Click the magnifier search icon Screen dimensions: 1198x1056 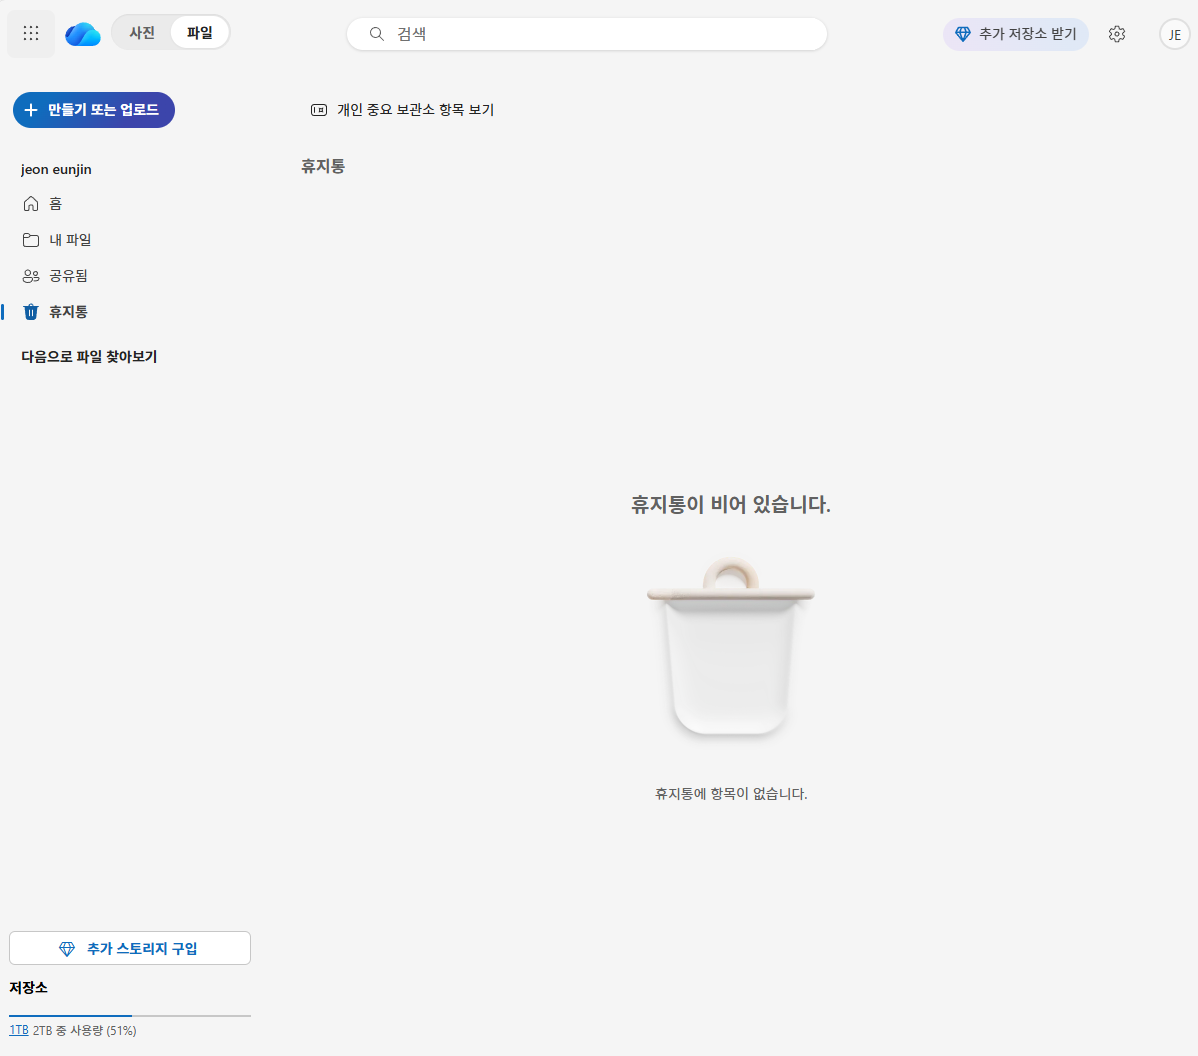pos(377,34)
